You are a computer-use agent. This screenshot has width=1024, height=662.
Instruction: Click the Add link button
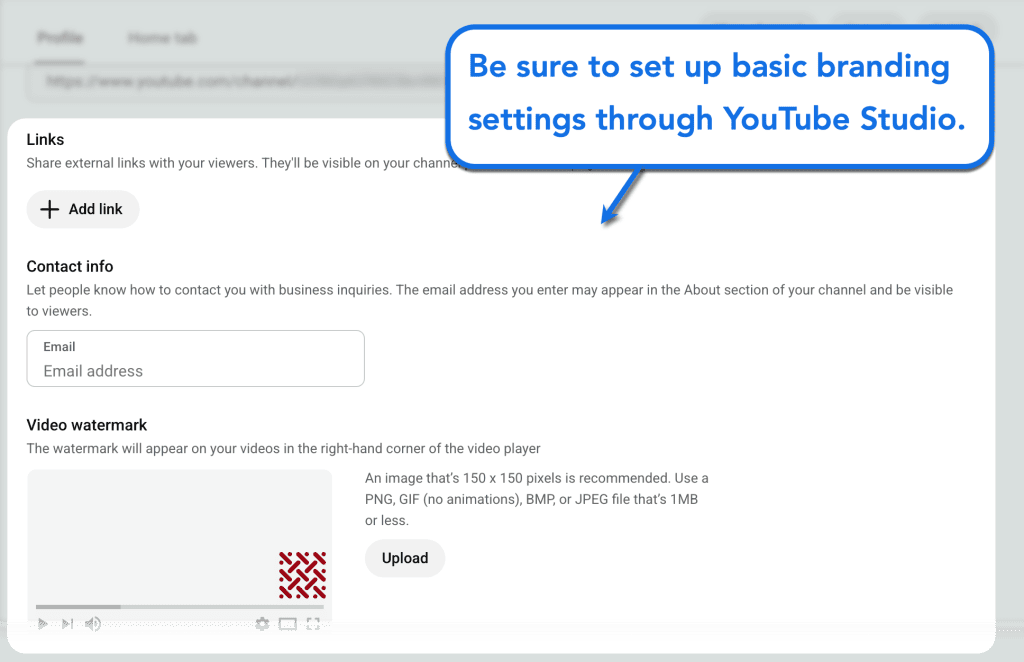83,209
